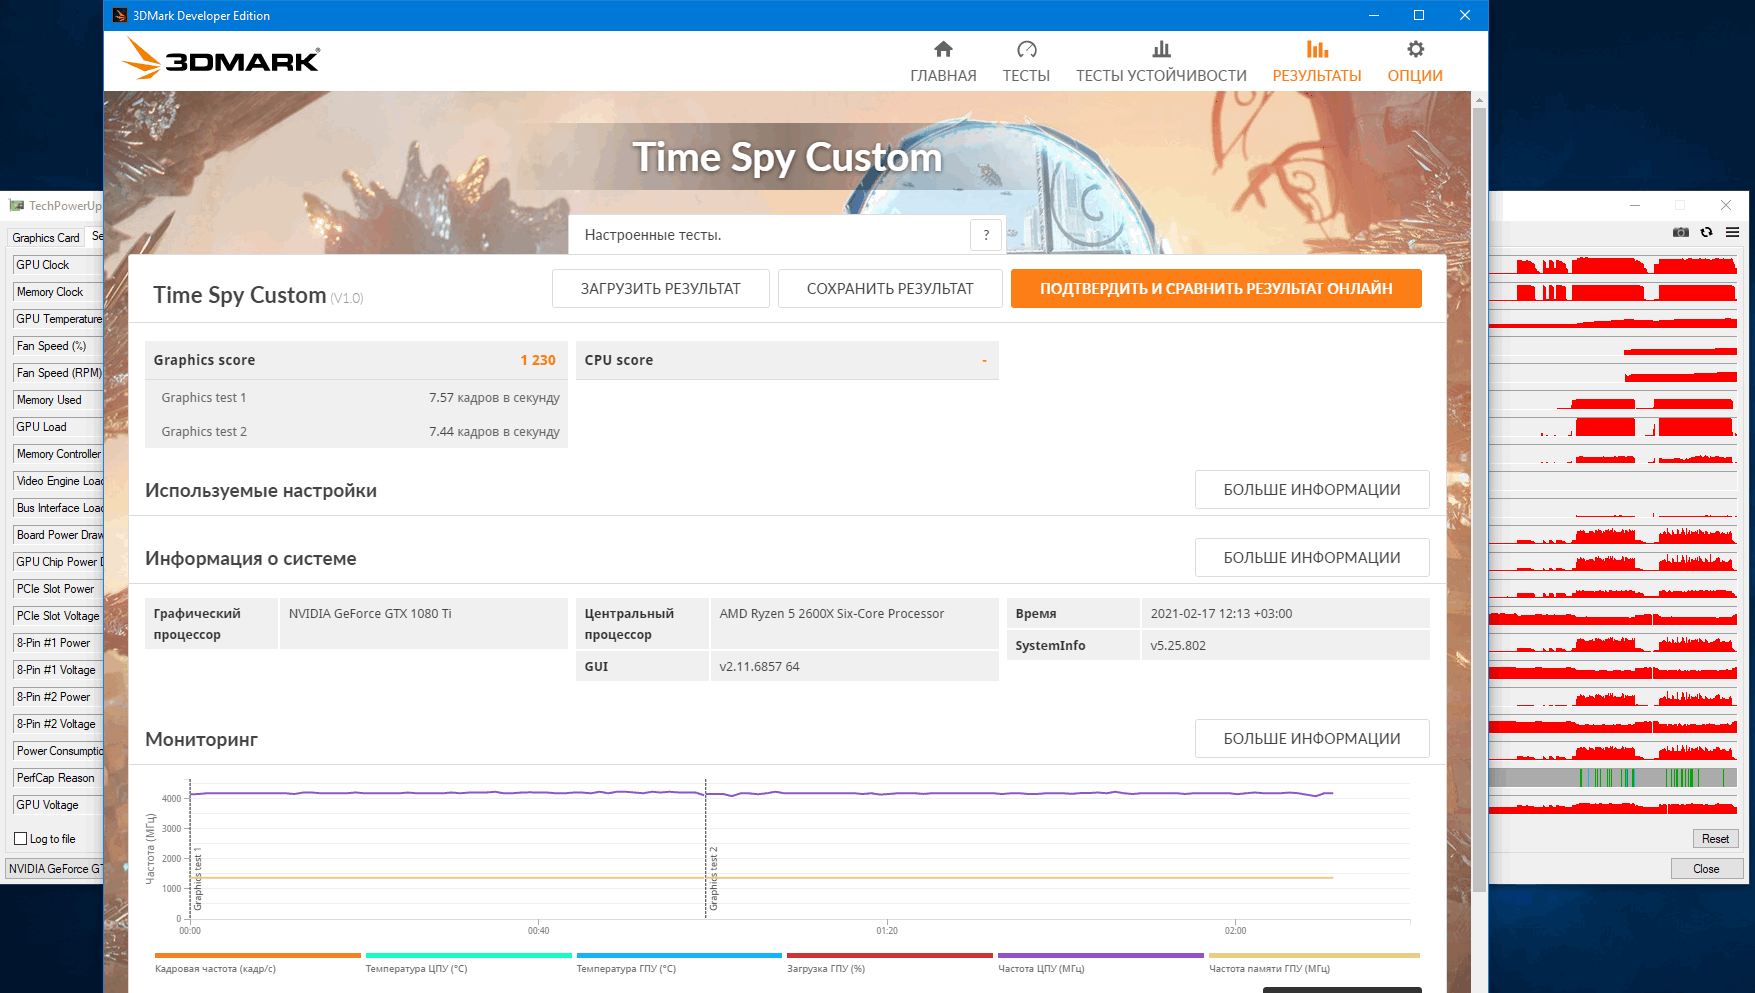Open options via the gear icon
The width and height of the screenshot is (1755, 993).
[x=1415, y=49]
